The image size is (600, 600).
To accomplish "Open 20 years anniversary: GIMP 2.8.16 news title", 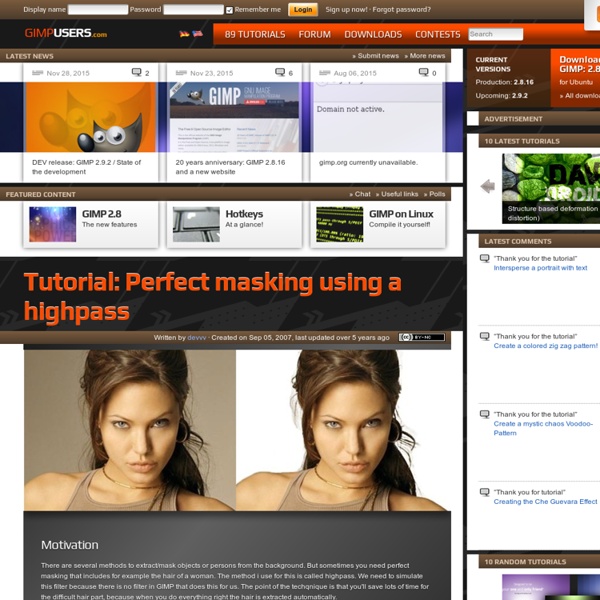I will (x=230, y=167).
